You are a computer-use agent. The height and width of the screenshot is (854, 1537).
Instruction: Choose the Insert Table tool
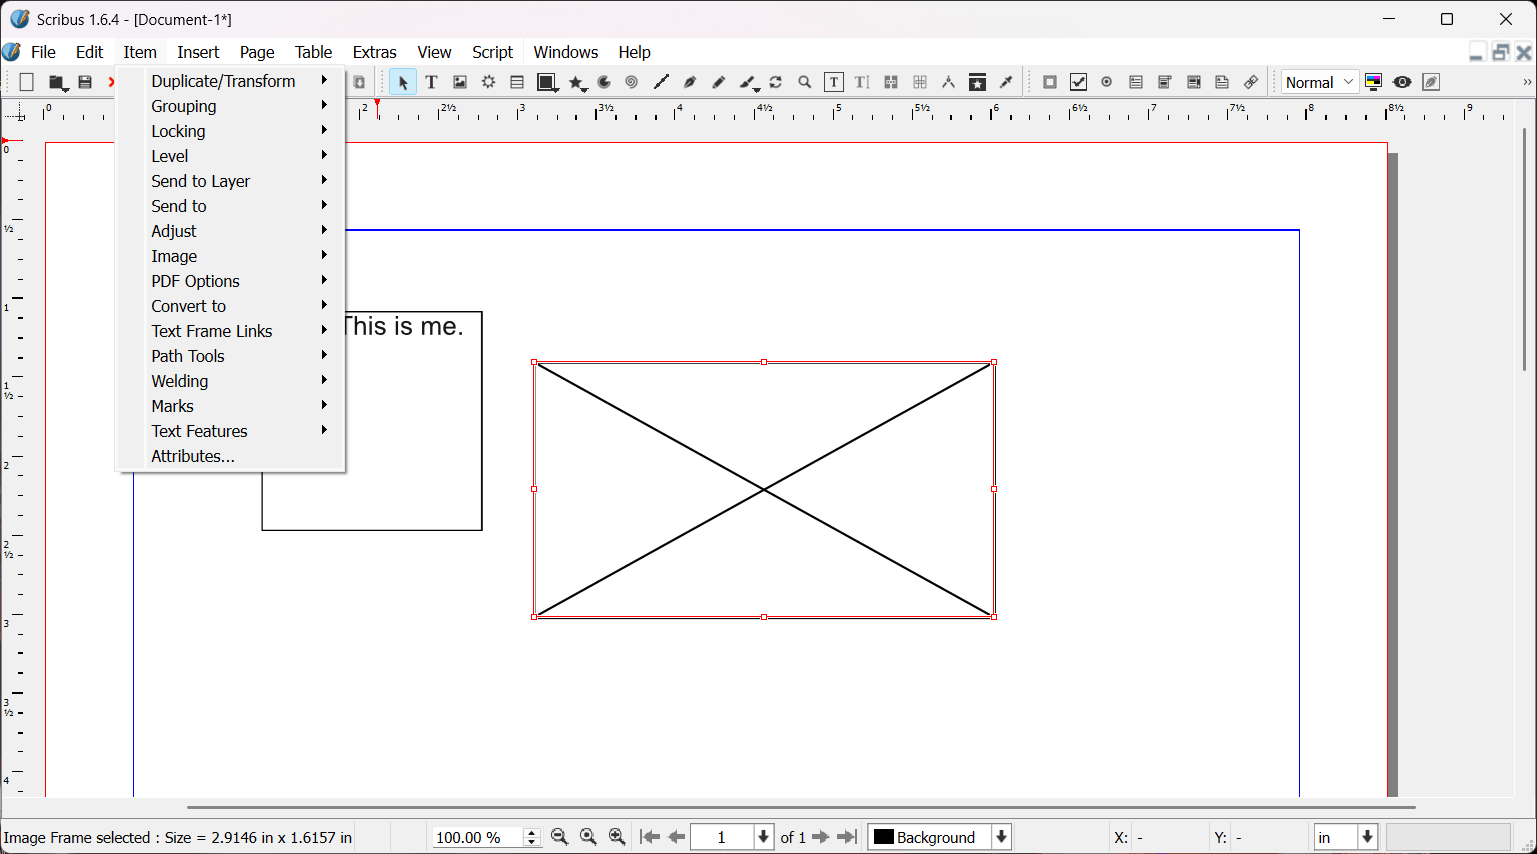click(517, 83)
